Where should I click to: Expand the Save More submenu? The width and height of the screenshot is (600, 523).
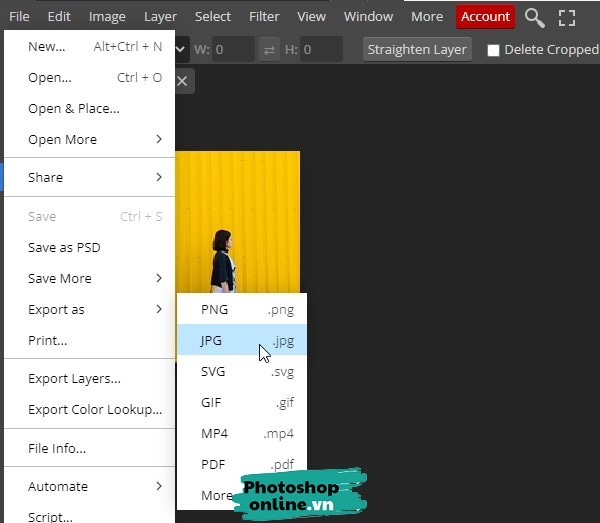[x=94, y=278]
